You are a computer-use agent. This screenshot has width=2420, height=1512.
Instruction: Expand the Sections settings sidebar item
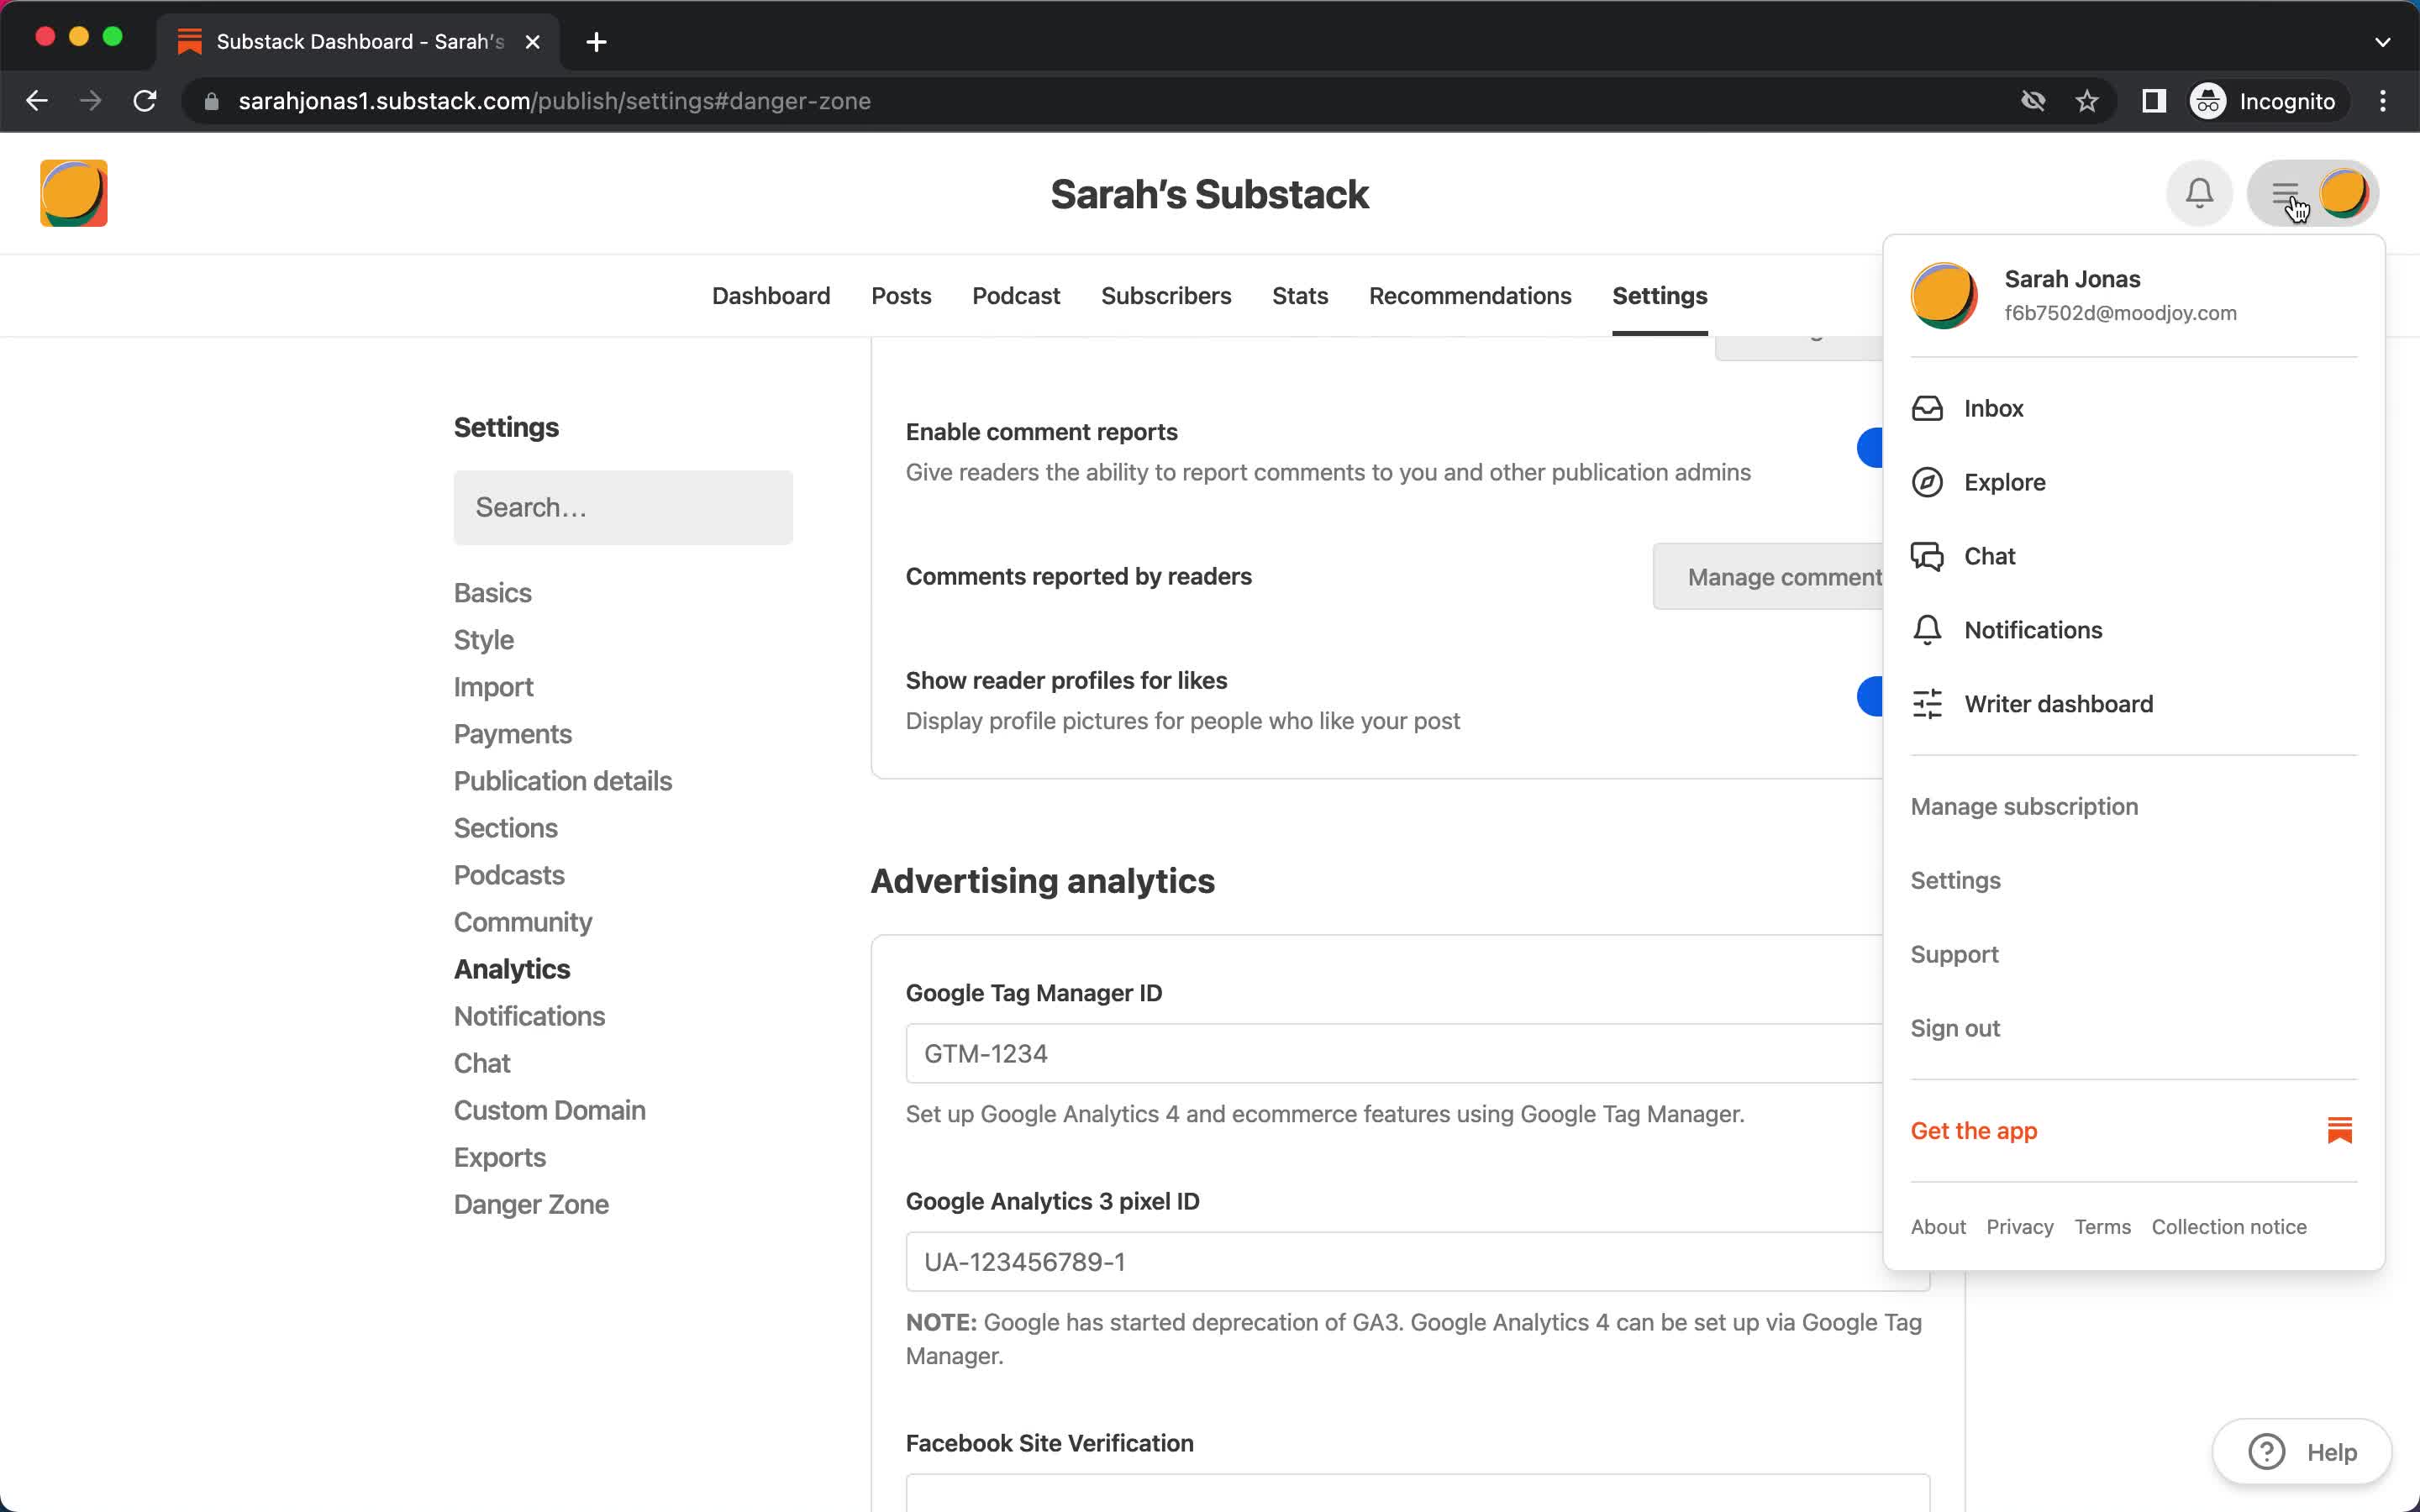[x=505, y=827]
